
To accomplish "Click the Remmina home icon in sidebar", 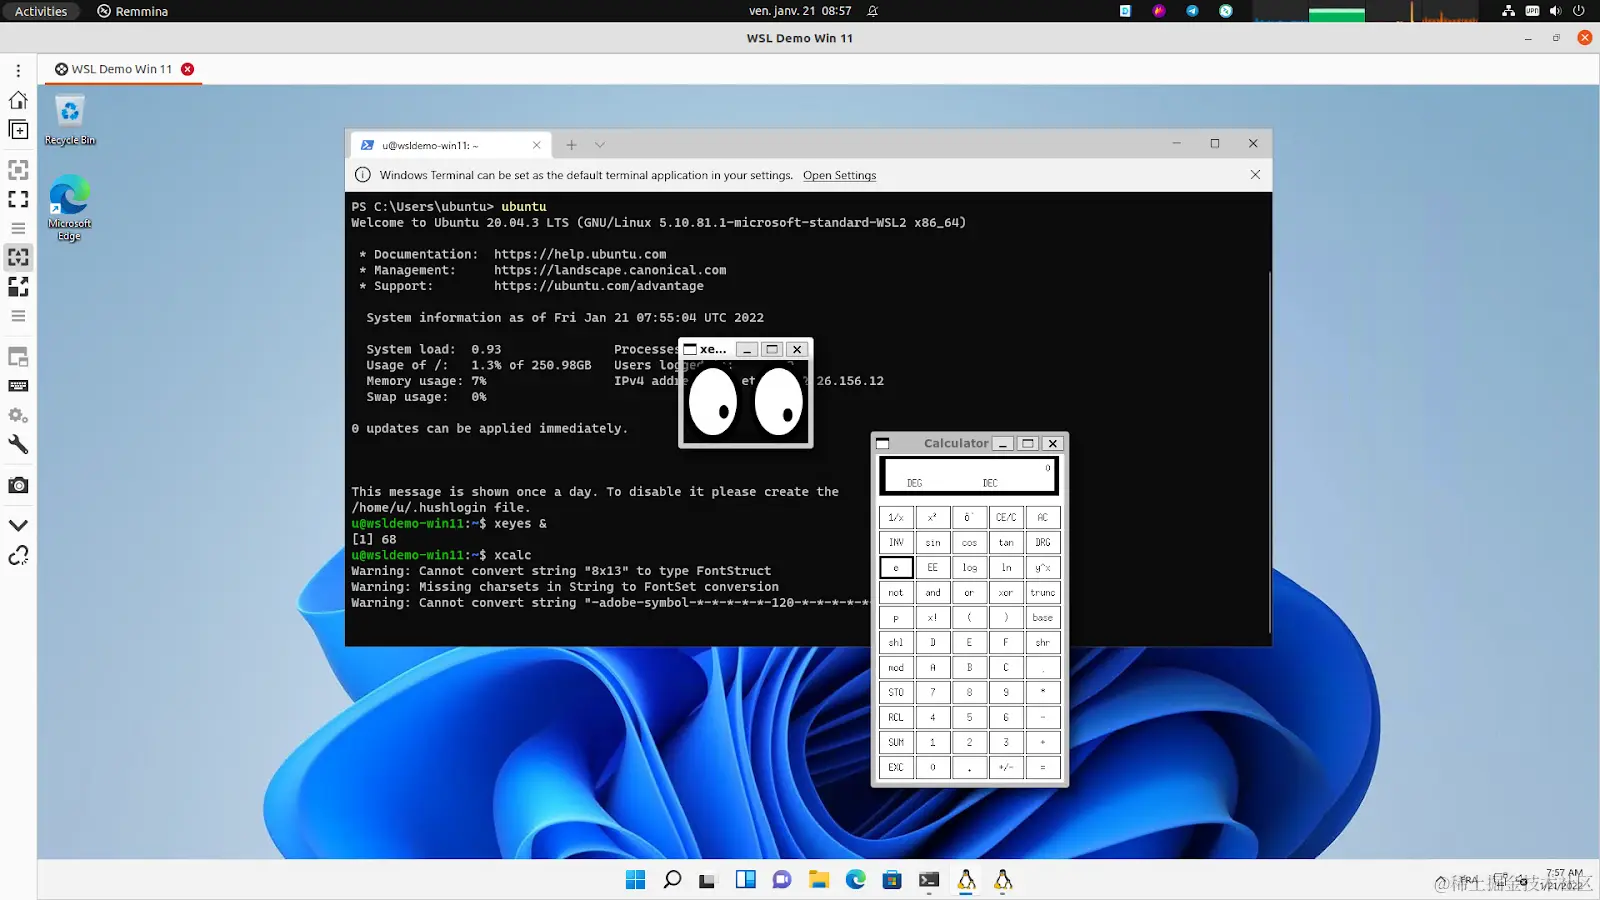I will (18, 100).
